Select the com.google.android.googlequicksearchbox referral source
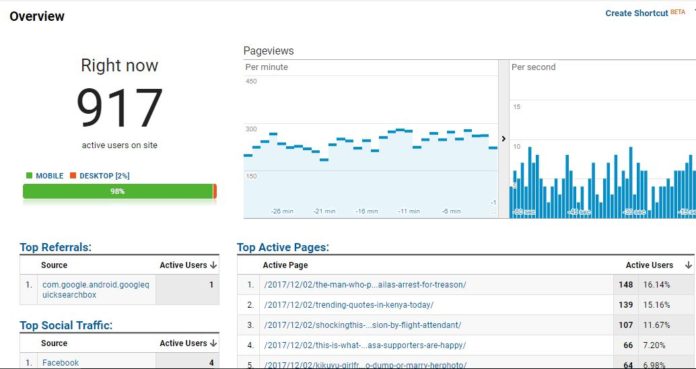The height and width of the screenshot is (369, 696). click(96, 290)
